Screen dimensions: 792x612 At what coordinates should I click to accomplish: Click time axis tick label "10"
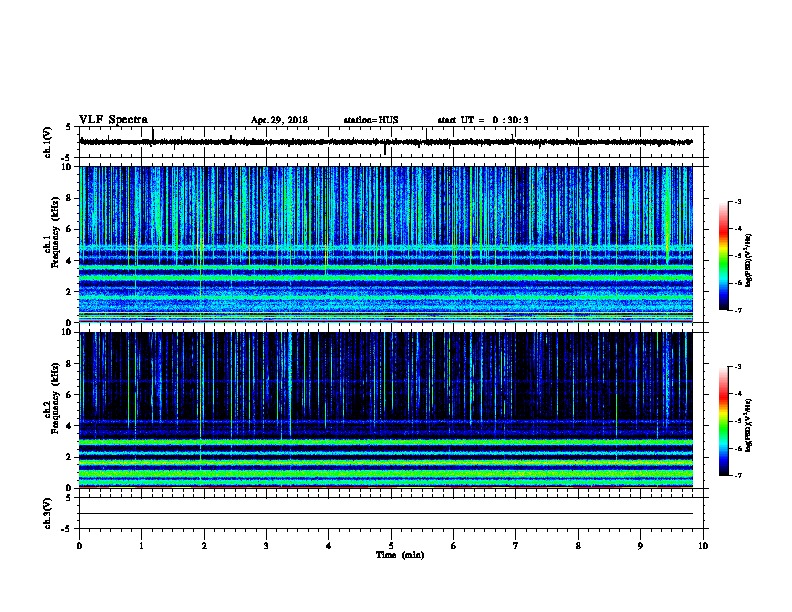coord(703,546)
